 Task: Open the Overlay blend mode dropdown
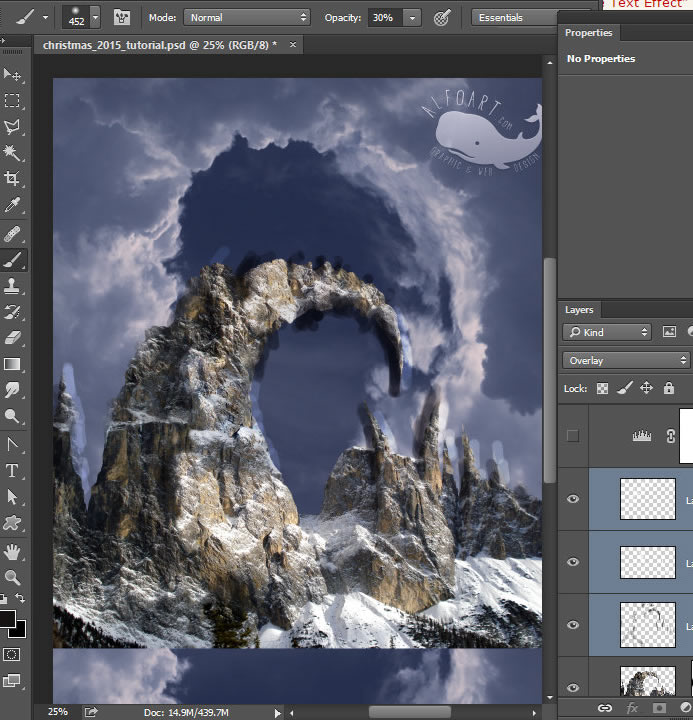pyautogui.click(x=626, y=360)
